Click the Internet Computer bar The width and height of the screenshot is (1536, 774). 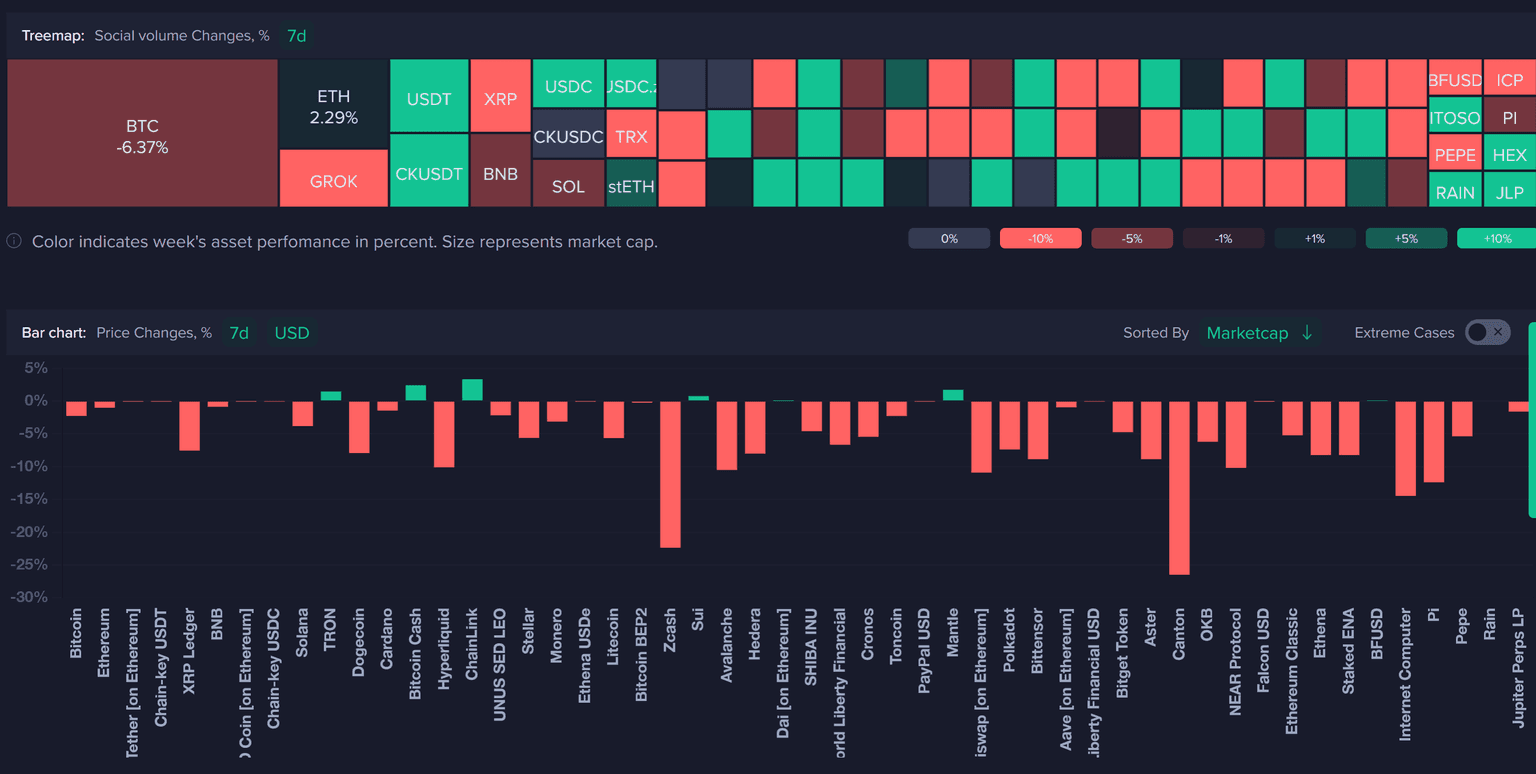pyautogui.click(x=1405, y=448)
